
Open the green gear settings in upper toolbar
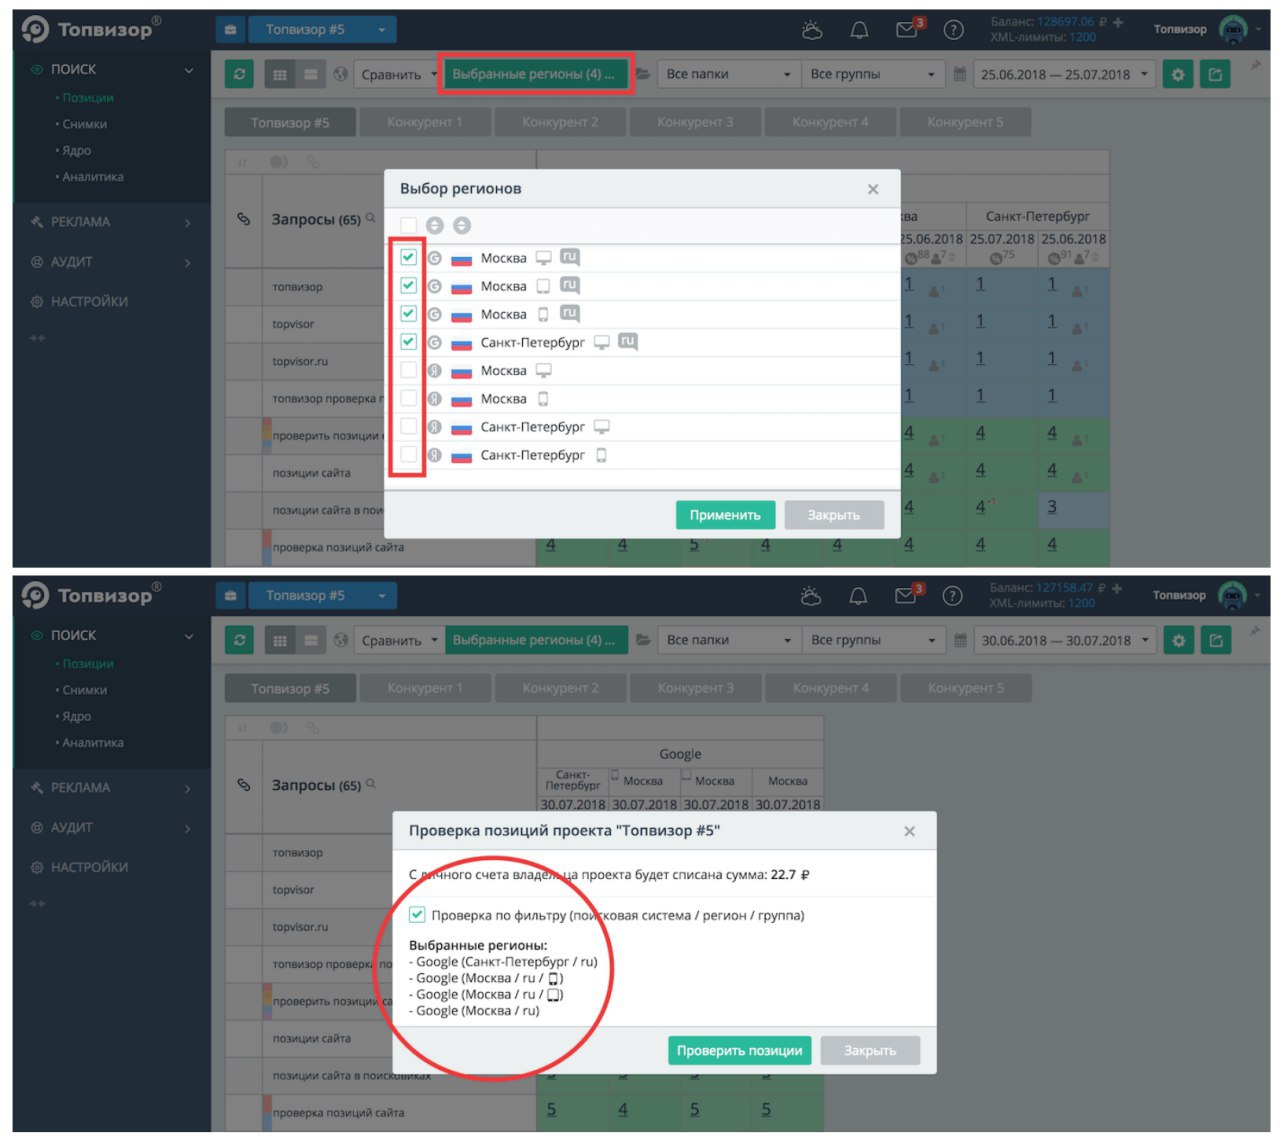click(1178, 74)
